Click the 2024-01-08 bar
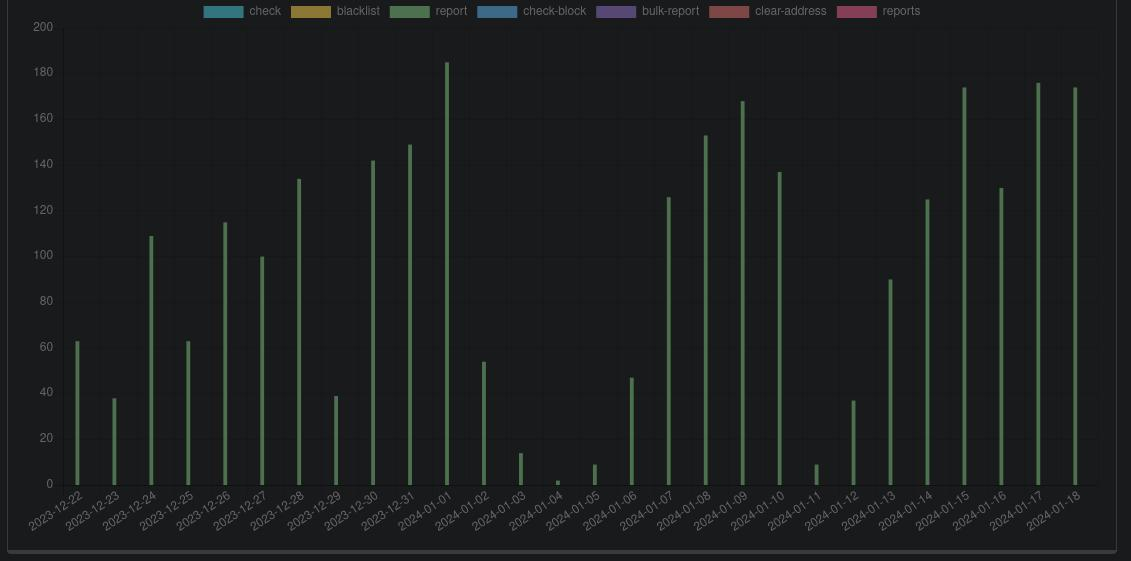Screen dimensions: 1131x561 (x=705, y=310)
